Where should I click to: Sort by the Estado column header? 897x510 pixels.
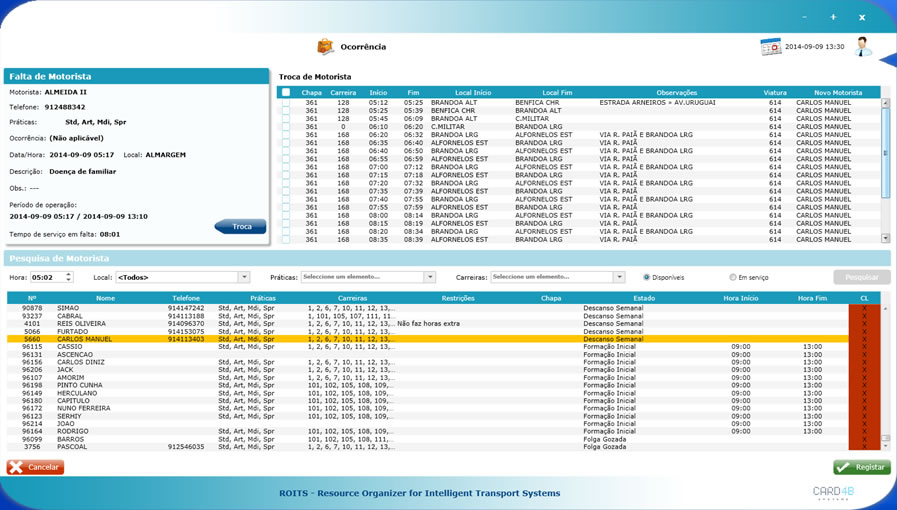tap(643, 298)
